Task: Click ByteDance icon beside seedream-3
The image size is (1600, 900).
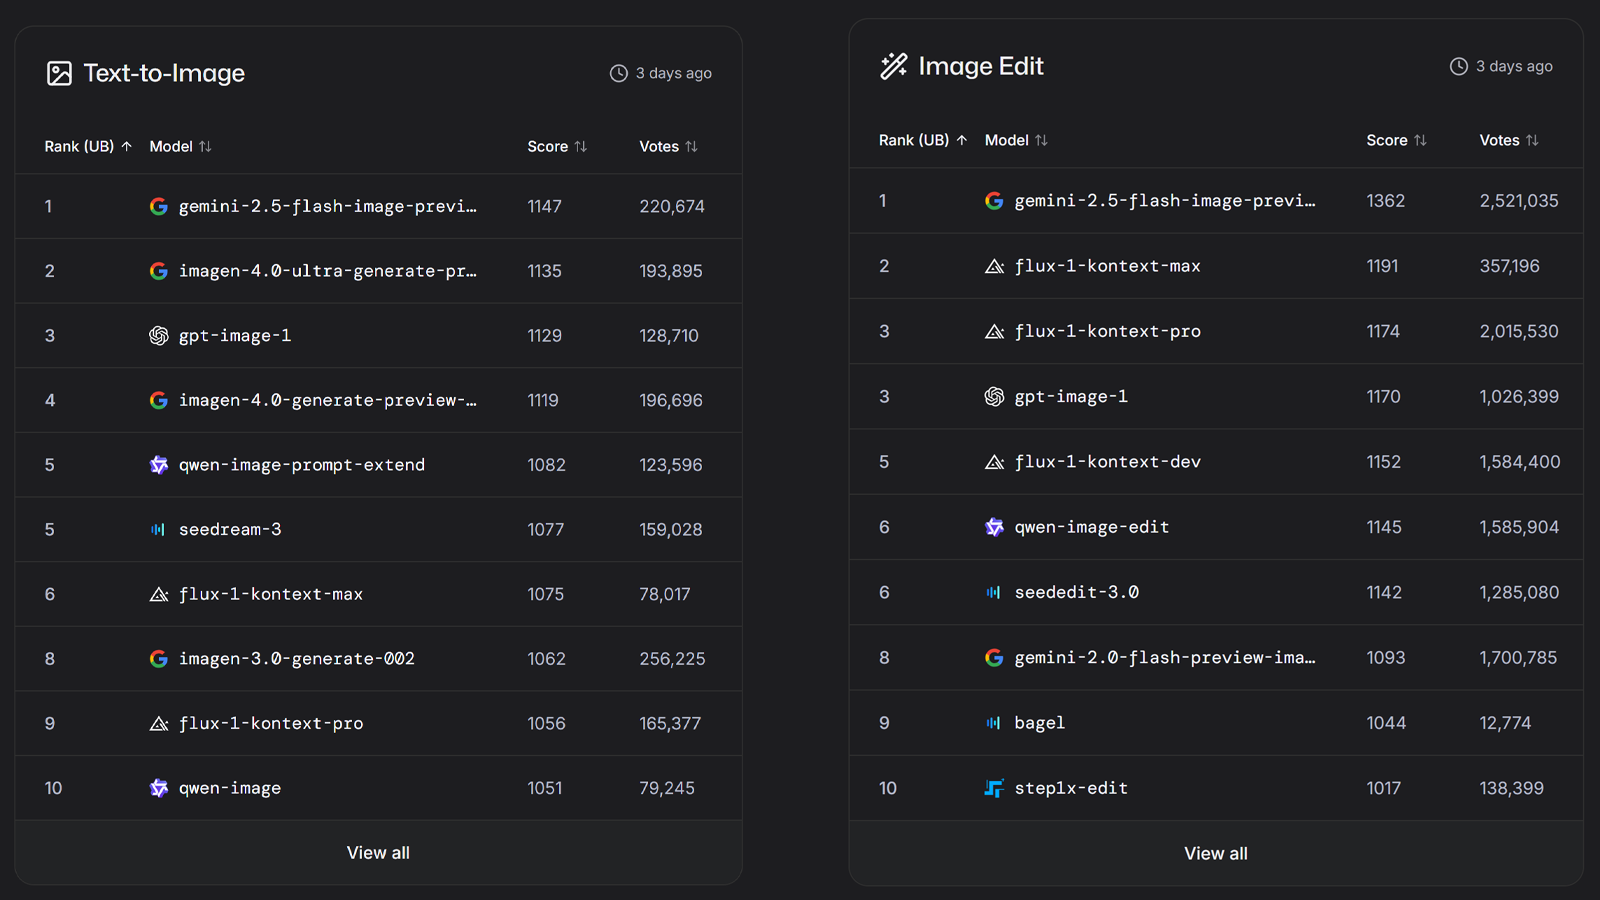Action: point(158,530)
